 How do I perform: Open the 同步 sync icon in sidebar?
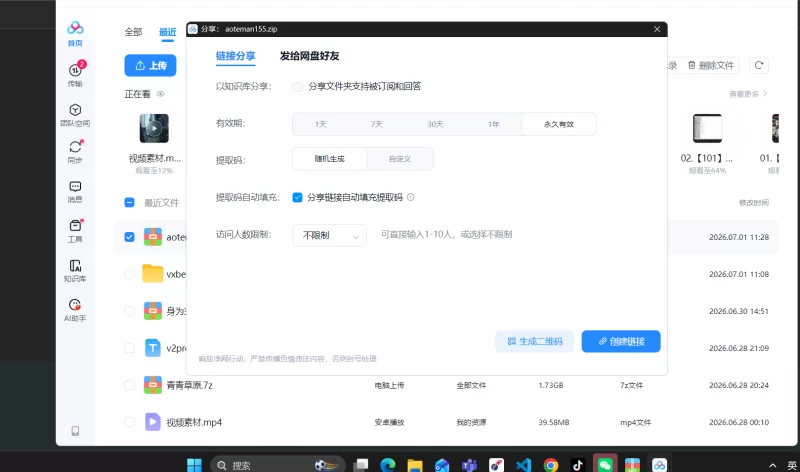(75, 152)
